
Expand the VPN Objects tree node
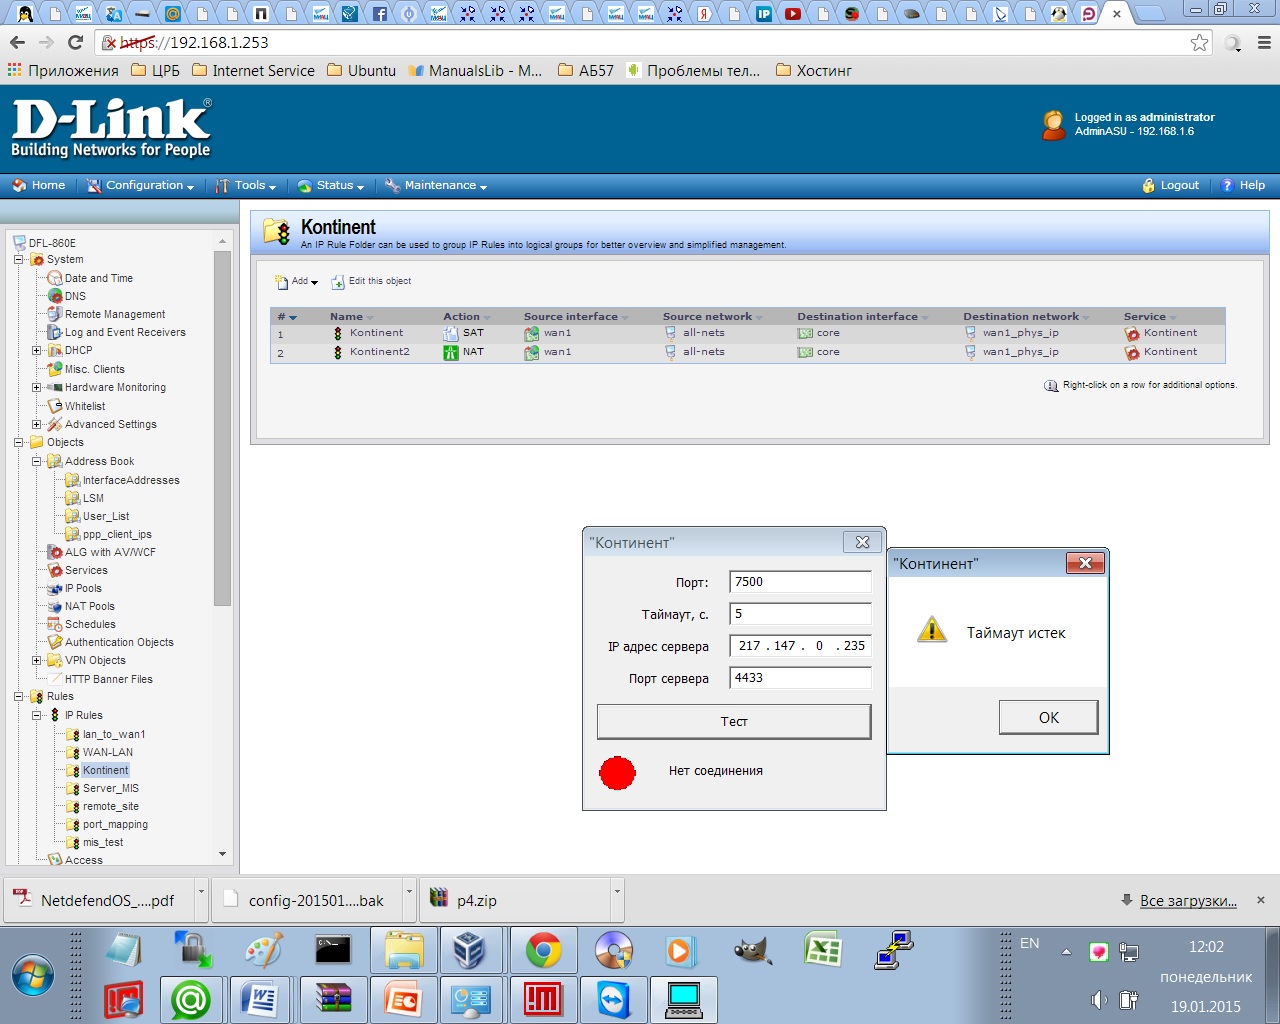[x=37, y=660]
